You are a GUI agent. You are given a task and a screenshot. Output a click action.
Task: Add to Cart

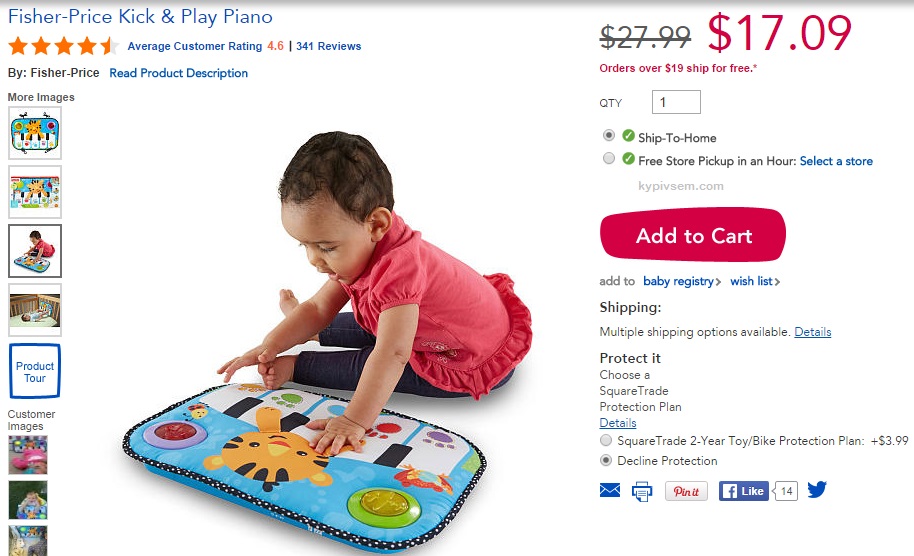pos(693,235)
